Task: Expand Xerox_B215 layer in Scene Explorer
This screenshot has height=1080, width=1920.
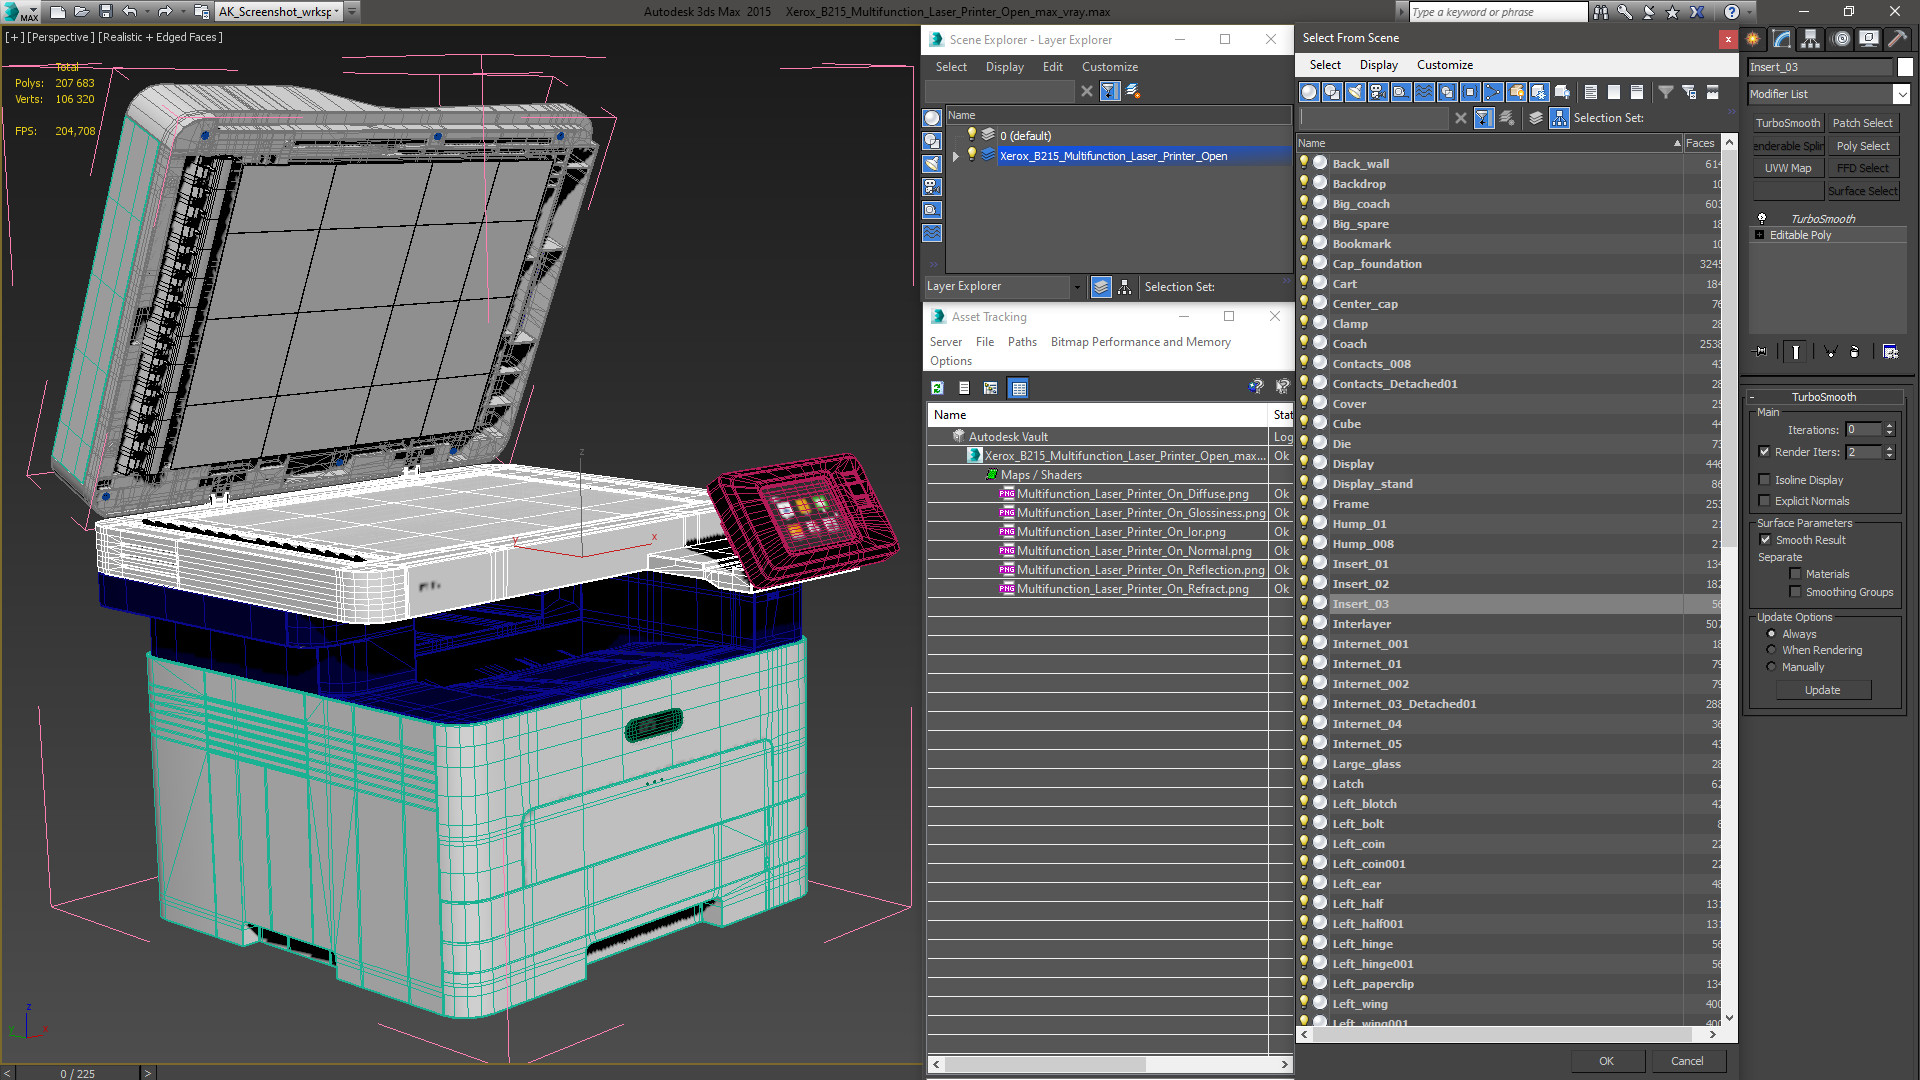Action: pos(956,156)
